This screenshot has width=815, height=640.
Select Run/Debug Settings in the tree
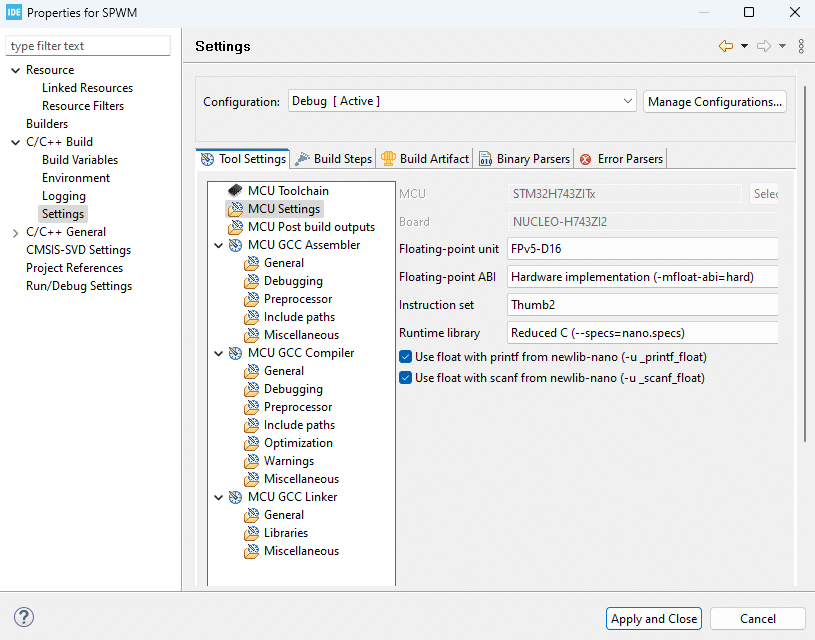click(79, 286)
